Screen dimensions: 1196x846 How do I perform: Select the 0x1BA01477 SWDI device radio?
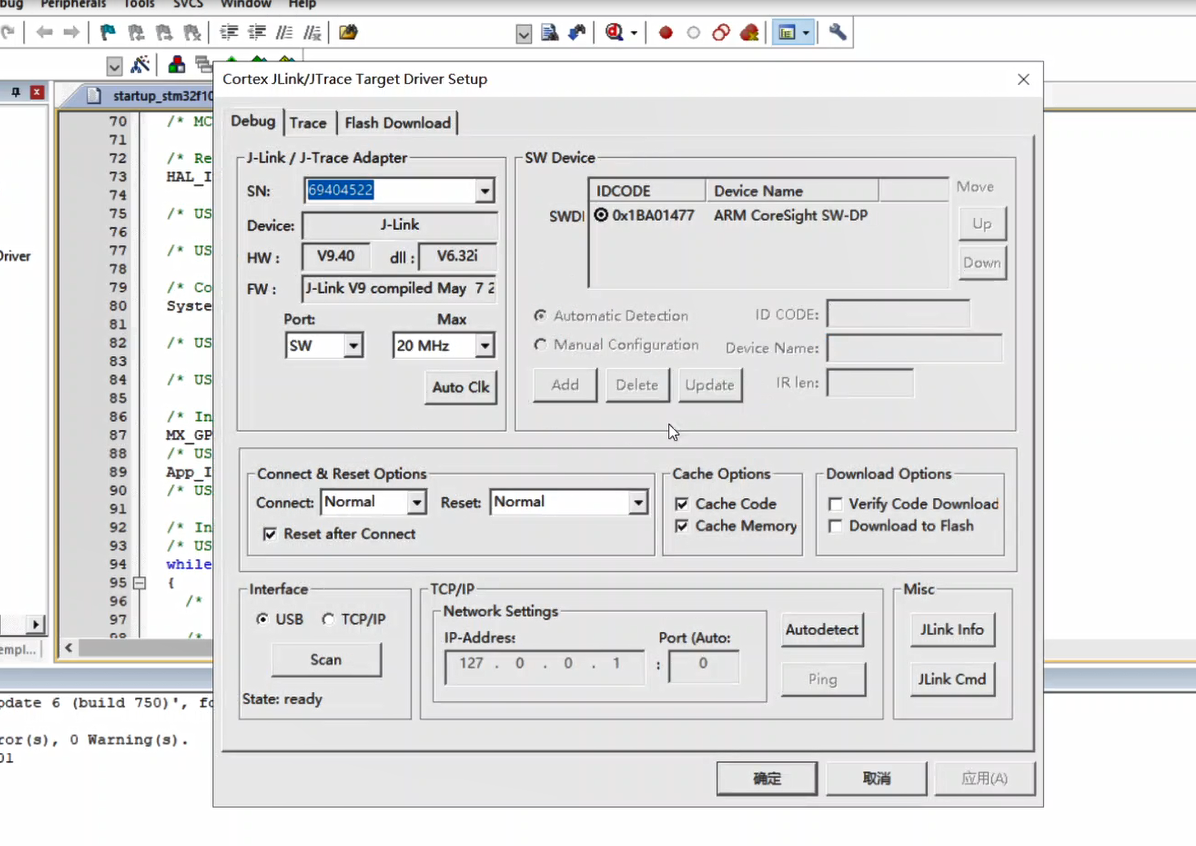coord(601,215)
